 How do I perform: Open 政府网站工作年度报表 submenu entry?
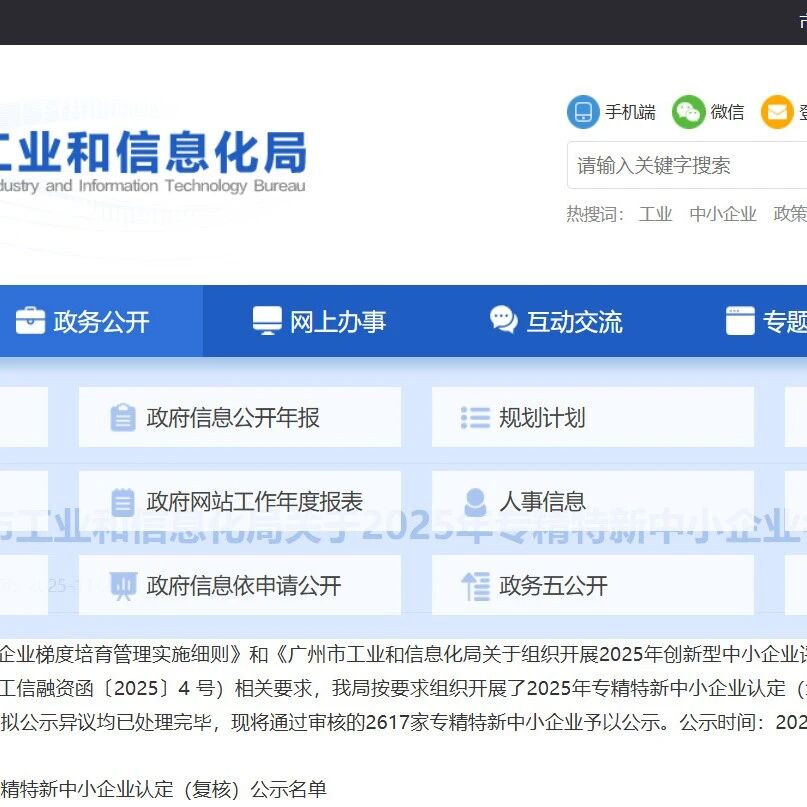tap(240, 501)
